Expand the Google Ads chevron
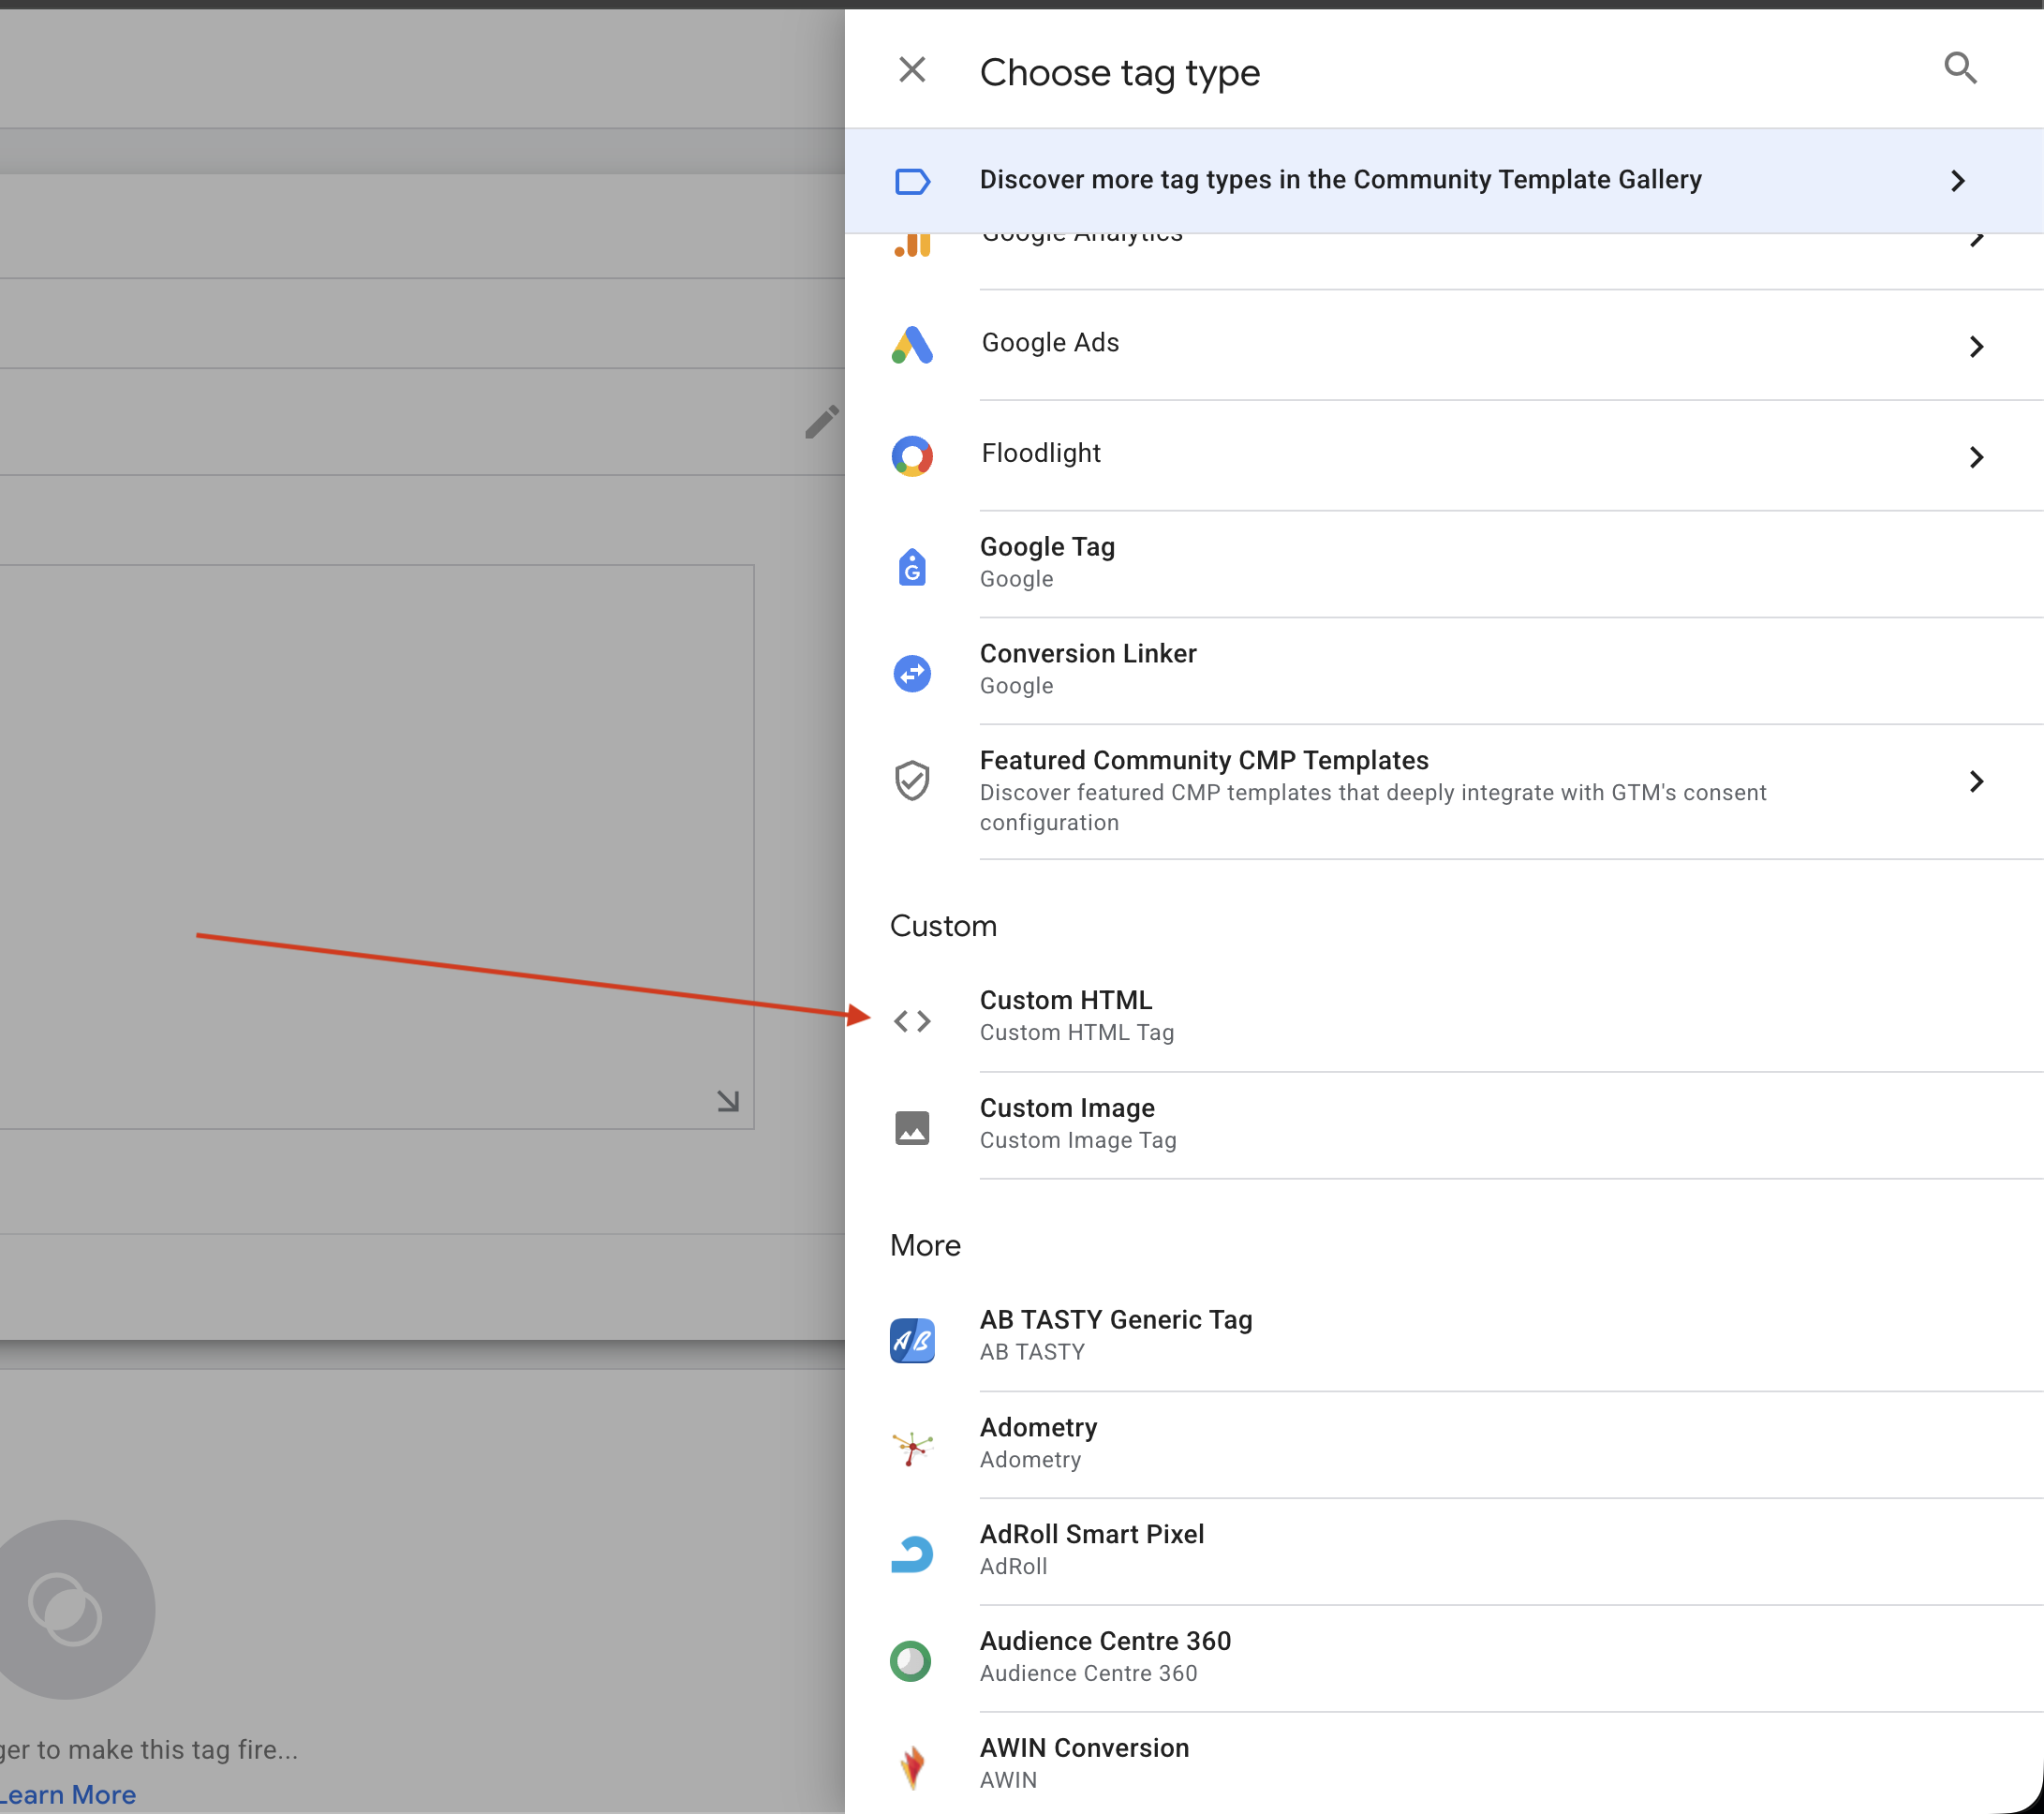 click(1976, 347)
